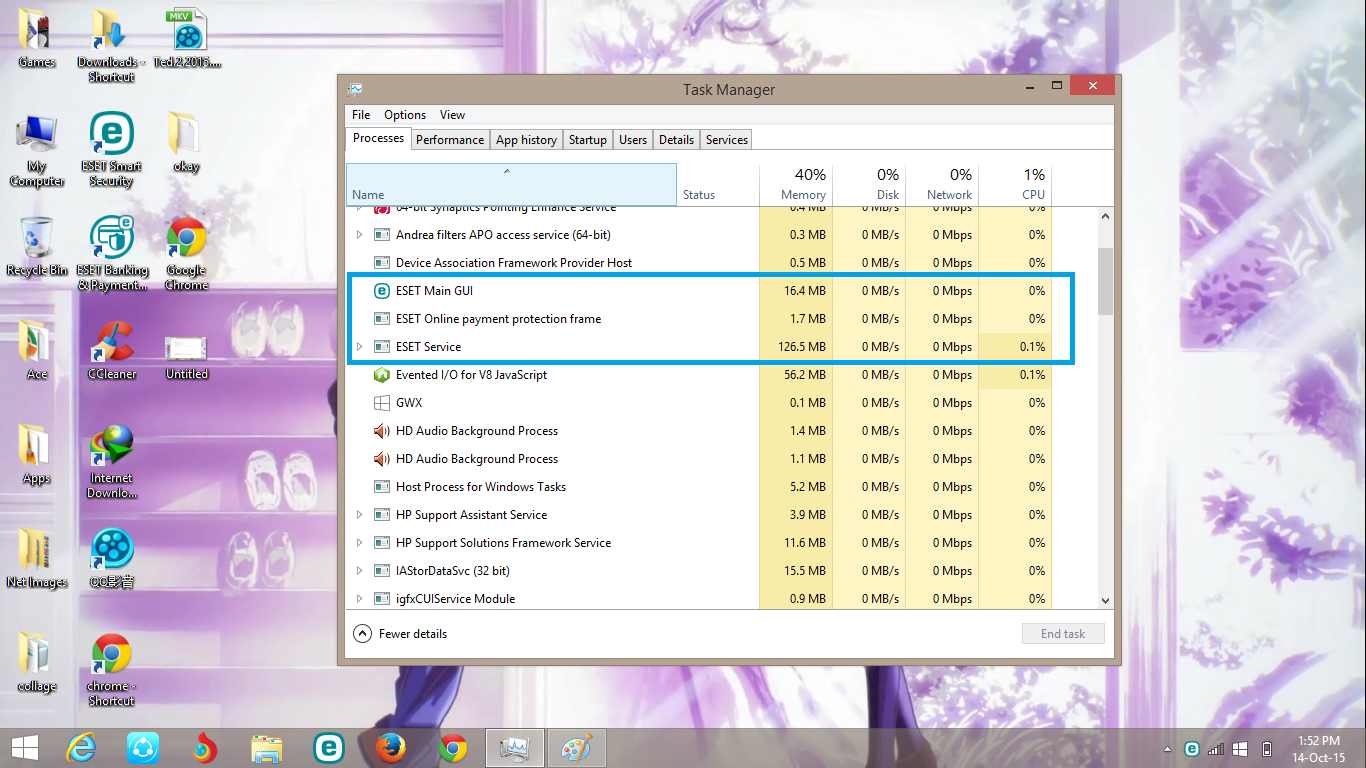Select the collage folder on the desktop
1366x768 pixels.
click(x=37, y=662)
